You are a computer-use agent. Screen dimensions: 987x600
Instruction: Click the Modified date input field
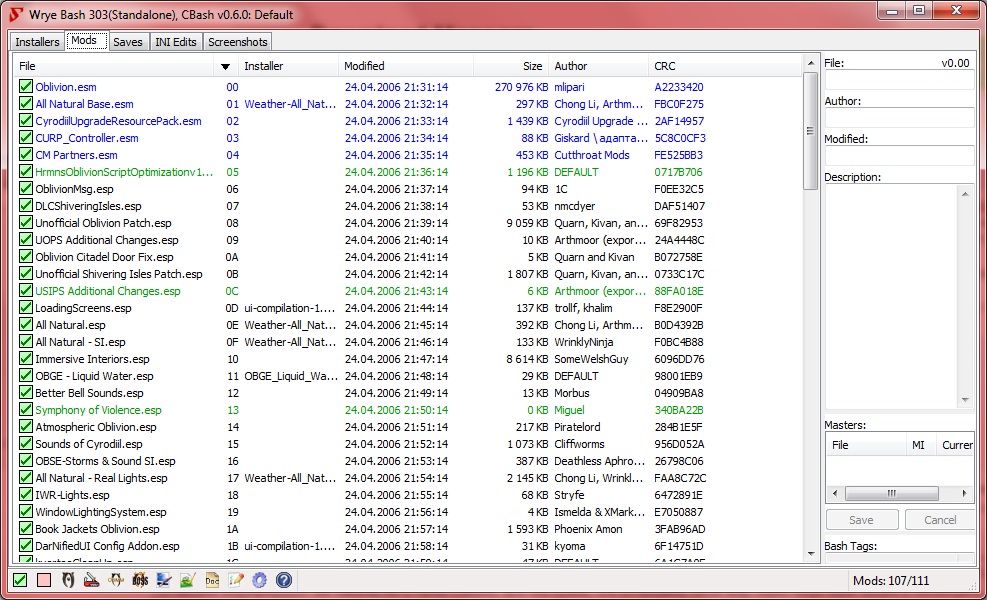[x=900, y=156]
